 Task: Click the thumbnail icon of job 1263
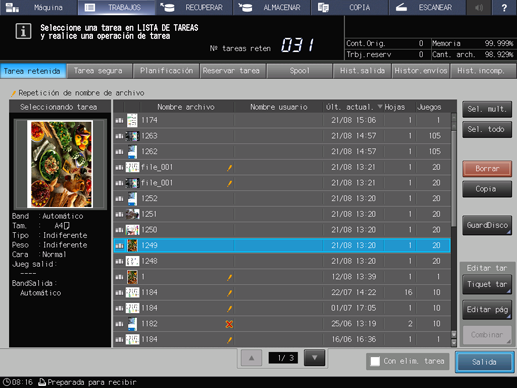(132, 136)
